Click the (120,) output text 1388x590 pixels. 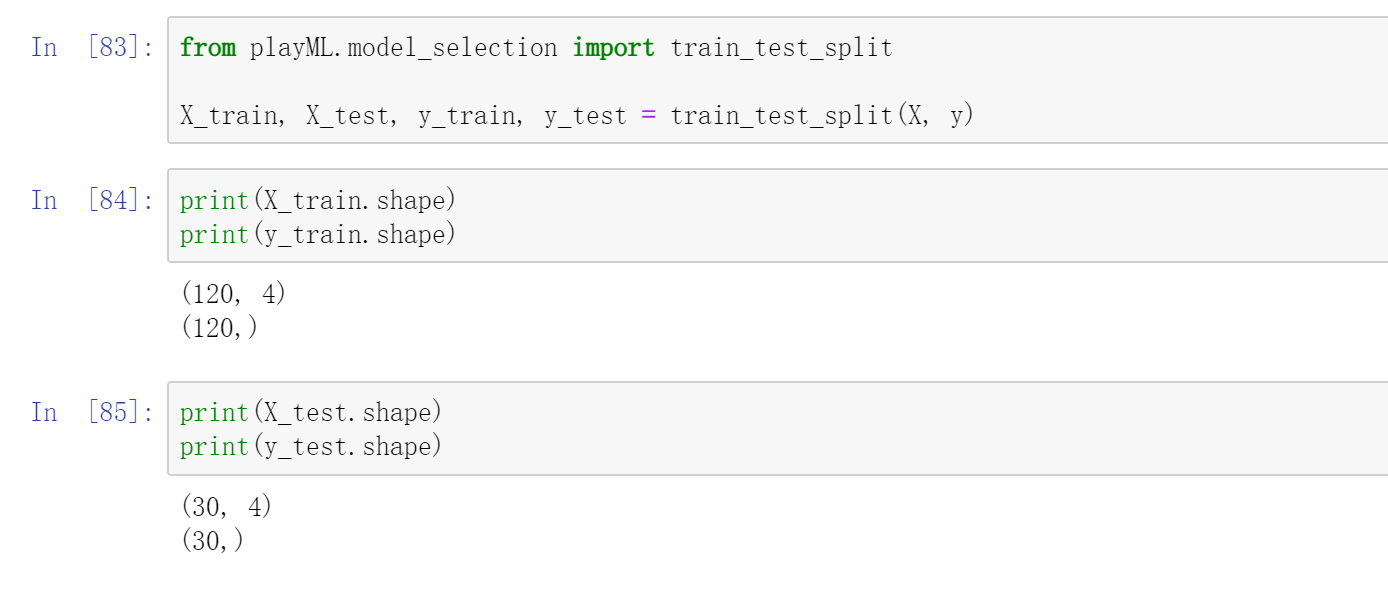pos(218,327)
